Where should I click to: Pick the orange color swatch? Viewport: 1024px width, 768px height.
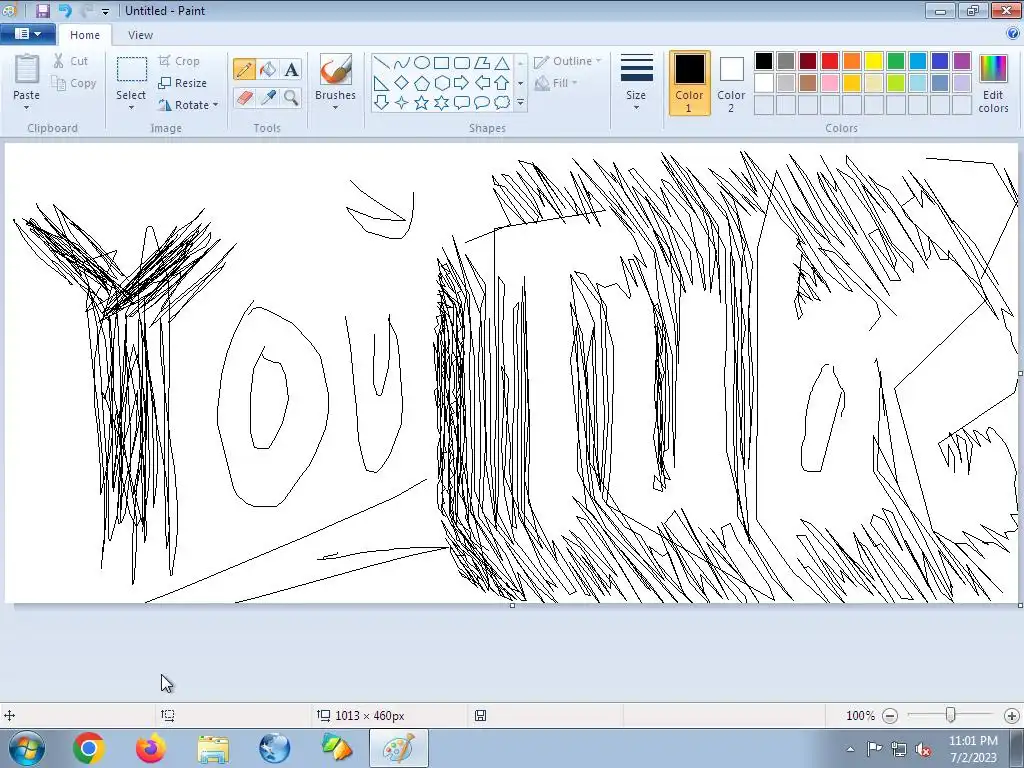pyautogui.click(x=852, y=61)
